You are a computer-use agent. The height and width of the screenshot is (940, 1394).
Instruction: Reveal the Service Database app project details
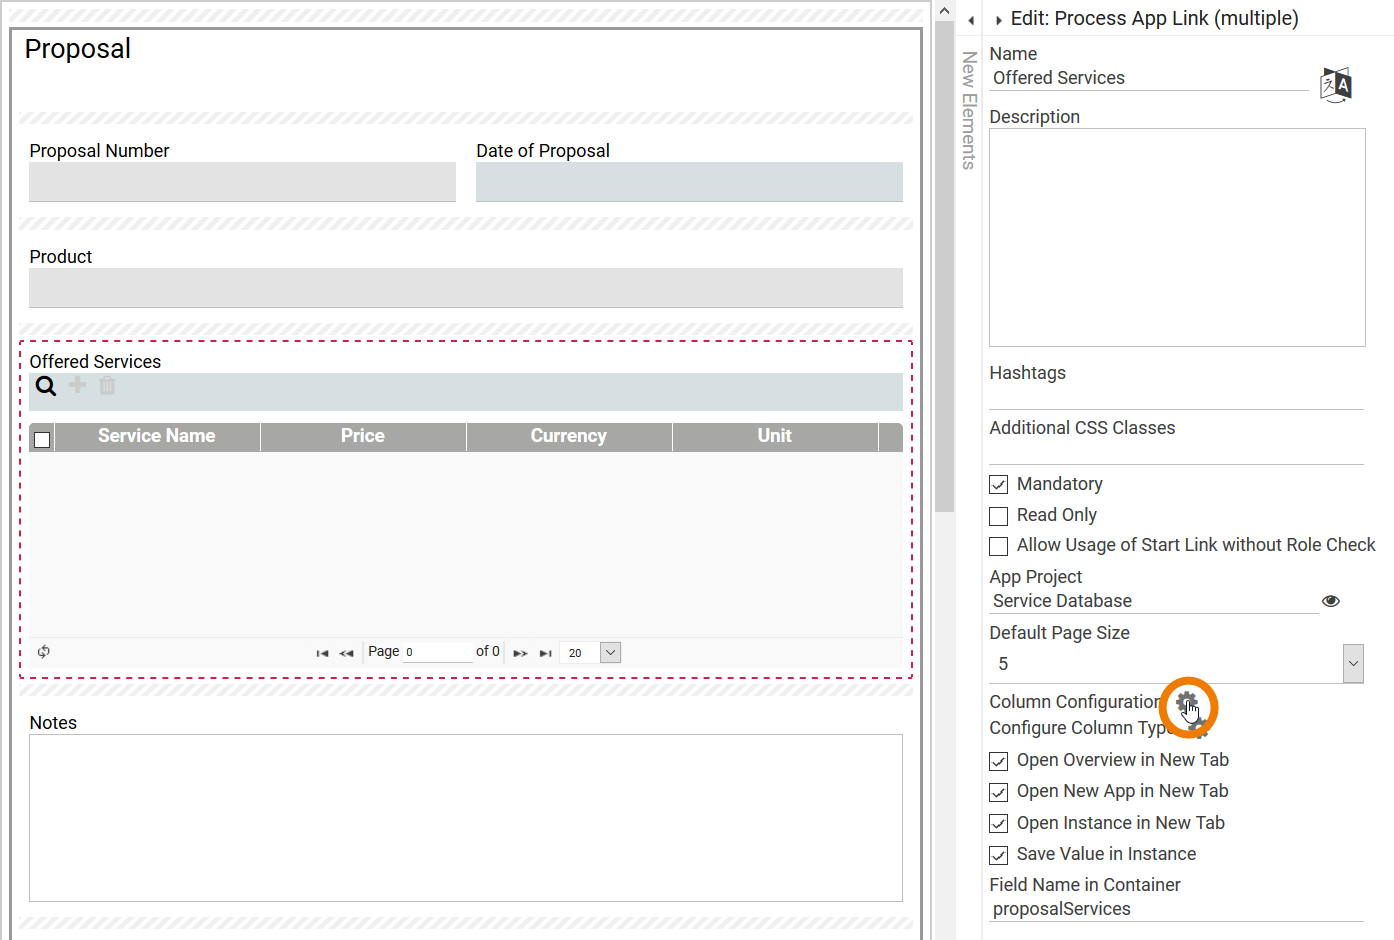pos(1331,600)
